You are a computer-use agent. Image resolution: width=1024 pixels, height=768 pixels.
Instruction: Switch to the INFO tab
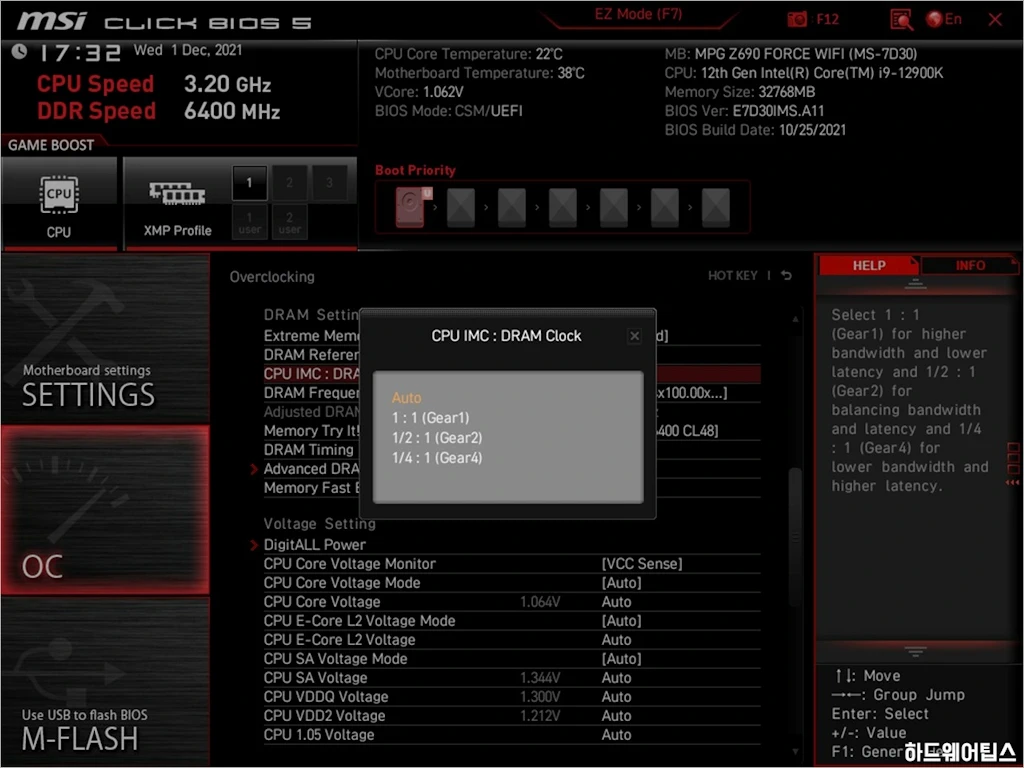click(x=969, y=265)
